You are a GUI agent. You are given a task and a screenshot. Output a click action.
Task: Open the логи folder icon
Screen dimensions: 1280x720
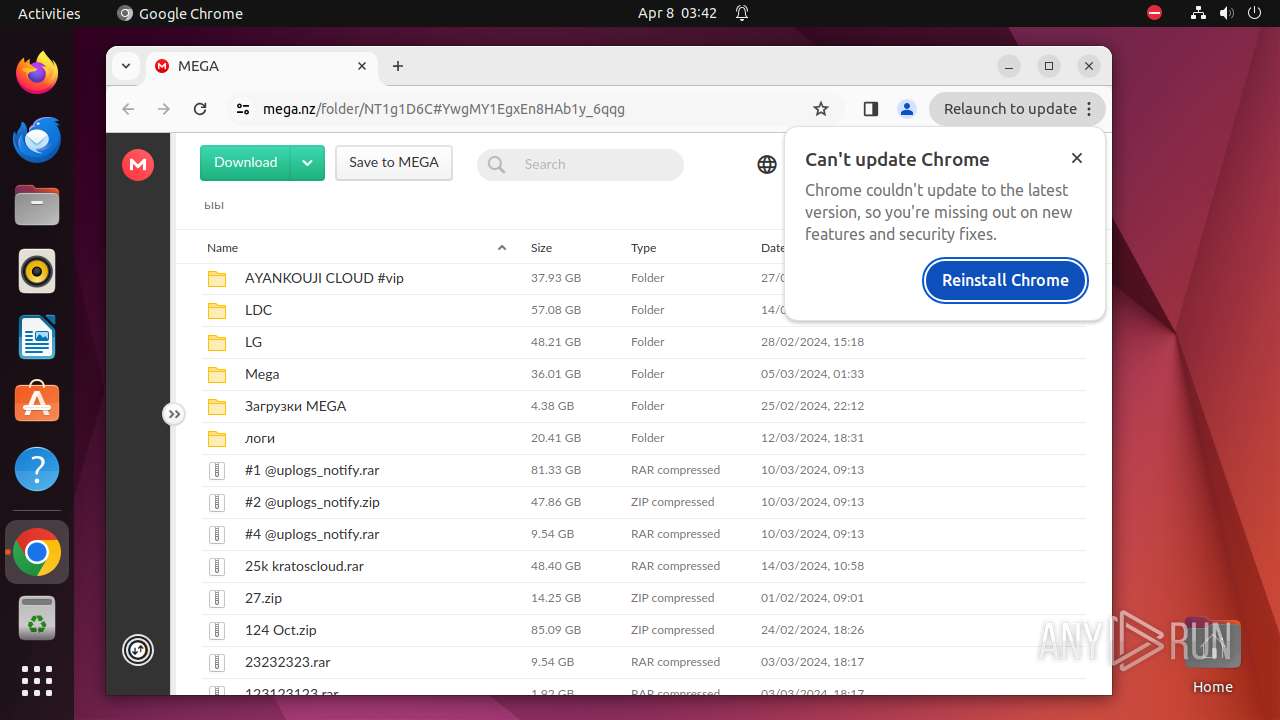pos(217,438)
